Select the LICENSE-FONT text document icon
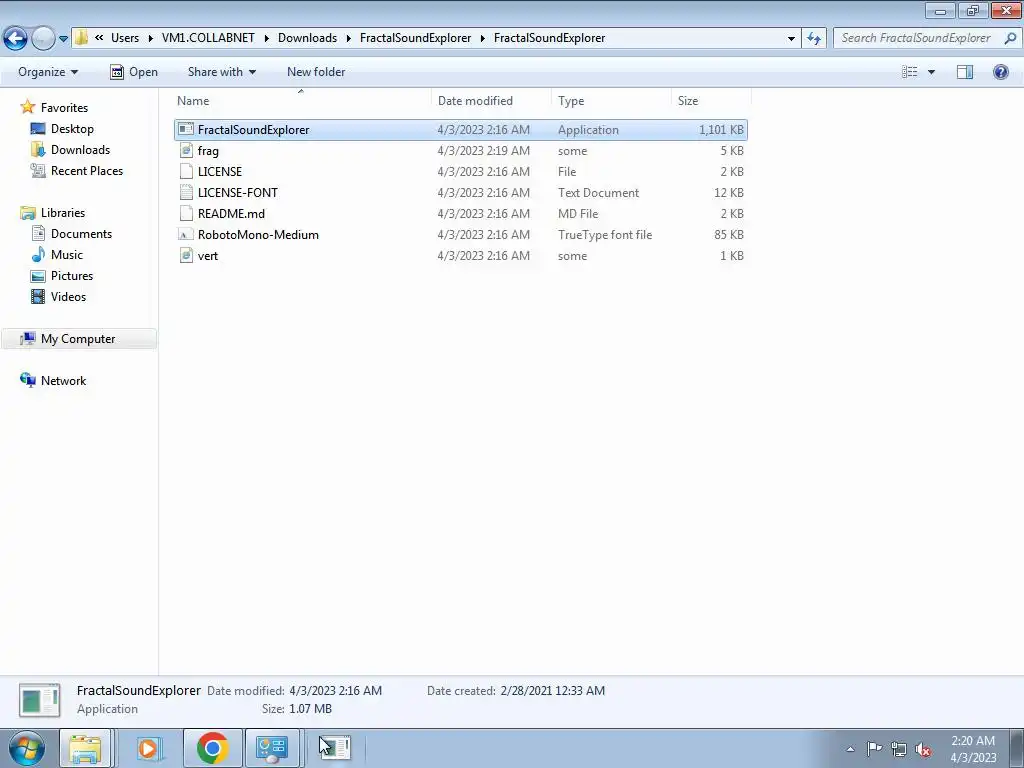Image resolution: width=1024 pixels, height=768 pixels. [x=186, y=192]
